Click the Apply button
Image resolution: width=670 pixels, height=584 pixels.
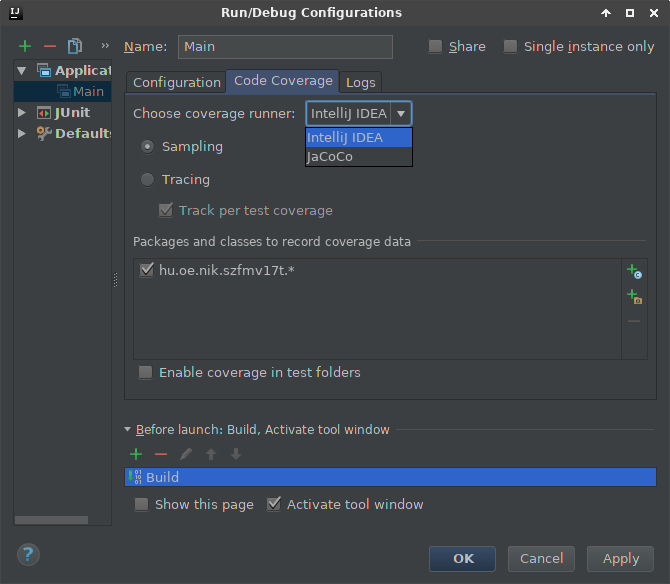tap(620, 558)
